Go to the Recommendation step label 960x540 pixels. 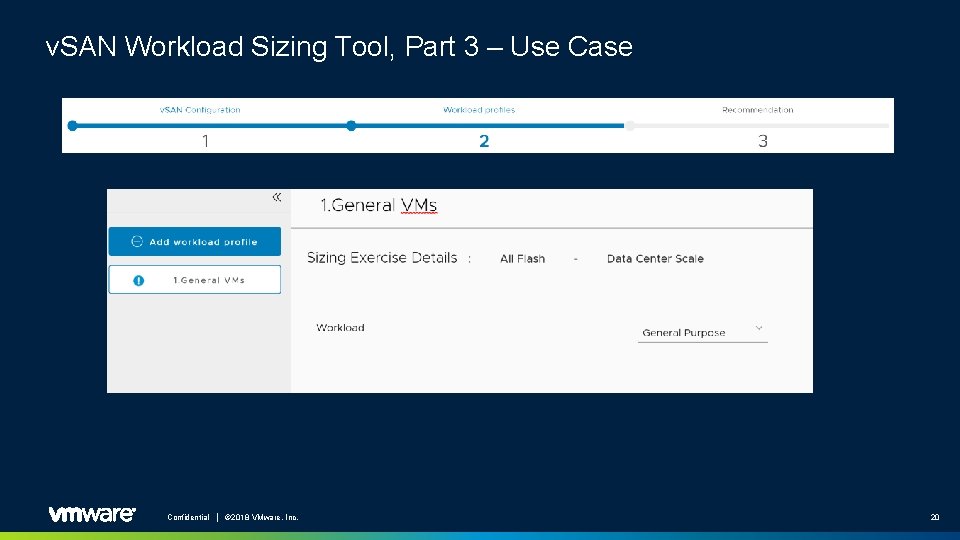pyautogui.click(x=758, y=110)
